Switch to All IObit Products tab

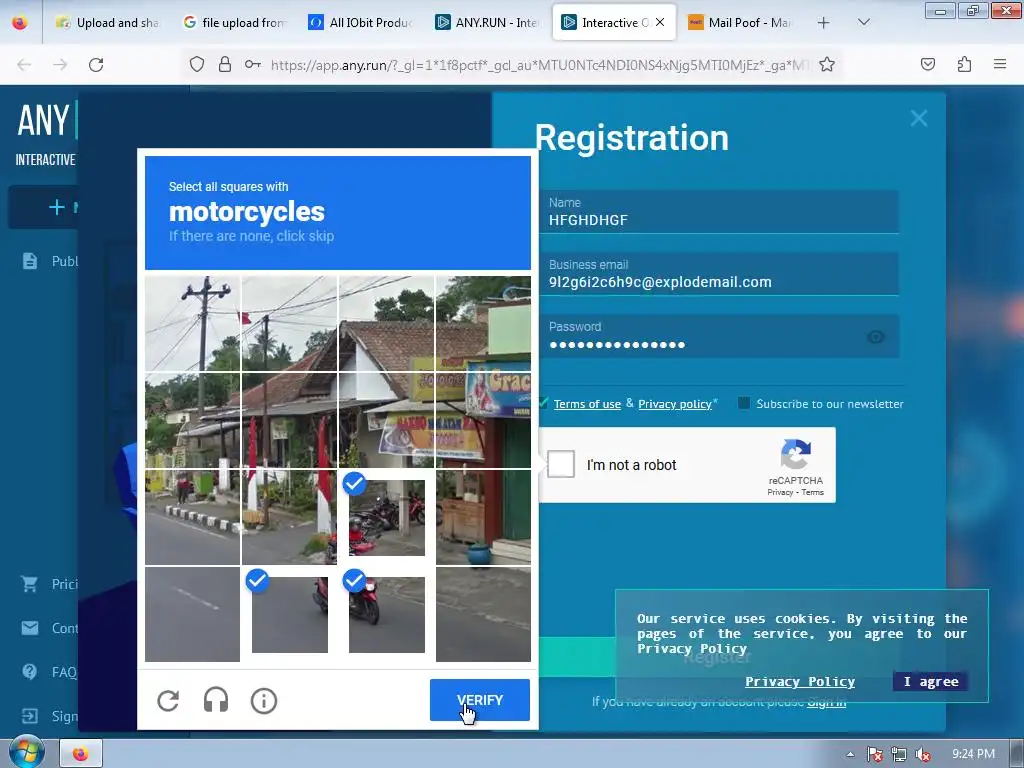click(360, 22)
